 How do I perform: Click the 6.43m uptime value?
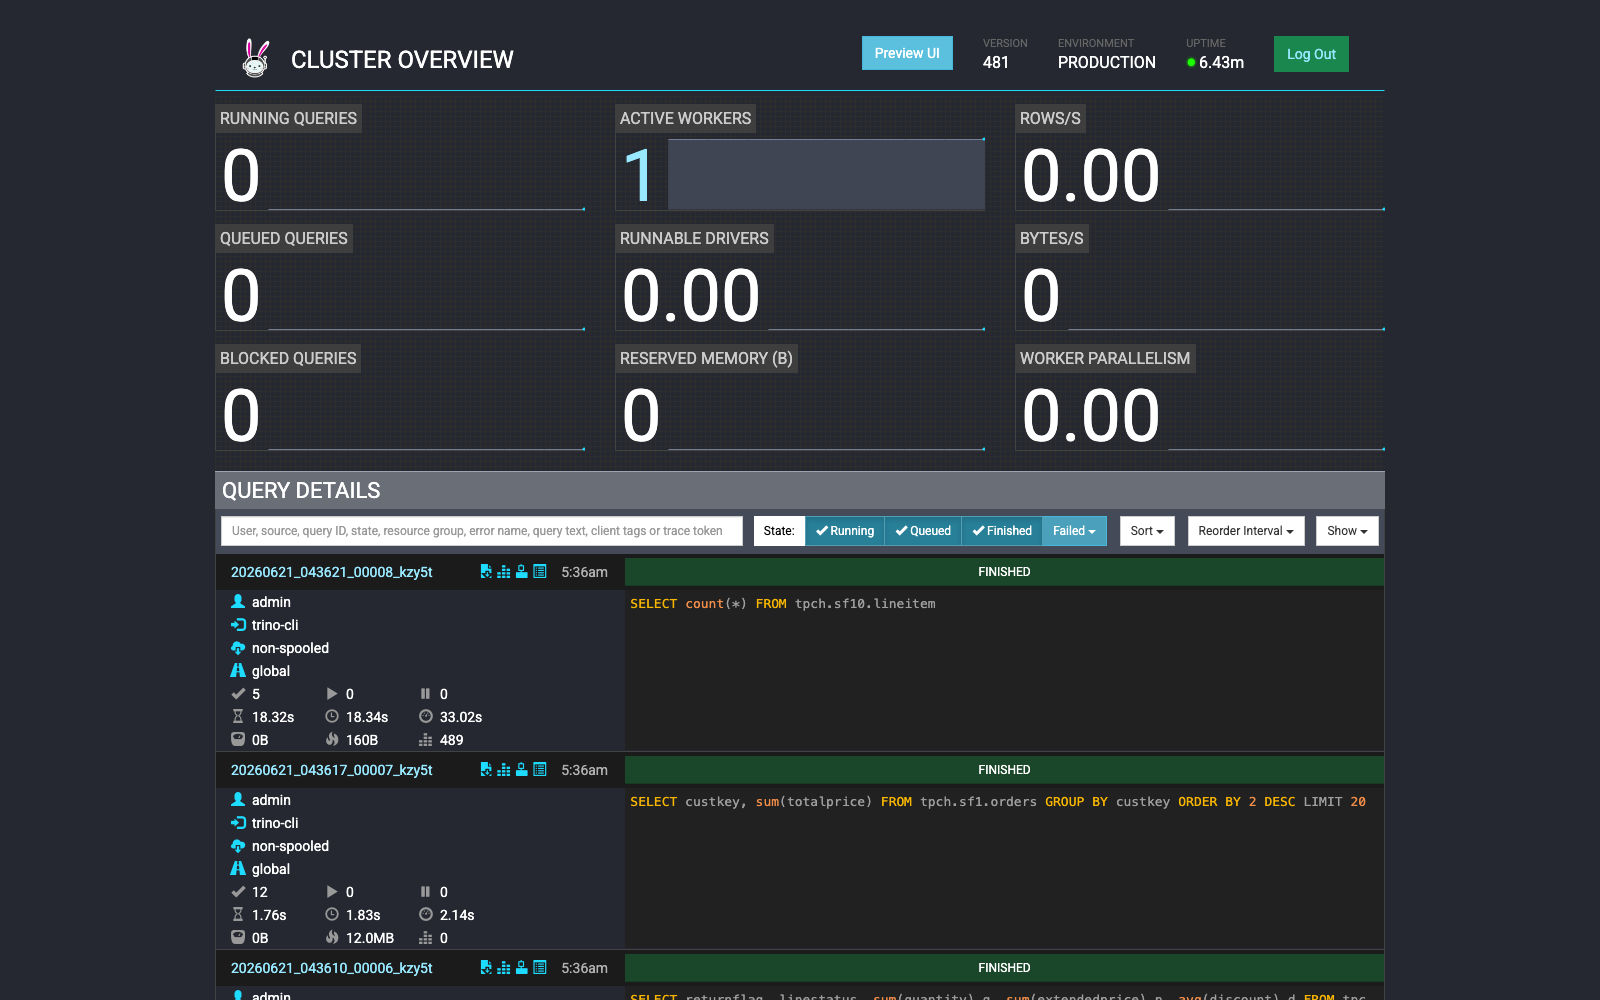point(1221,62)
